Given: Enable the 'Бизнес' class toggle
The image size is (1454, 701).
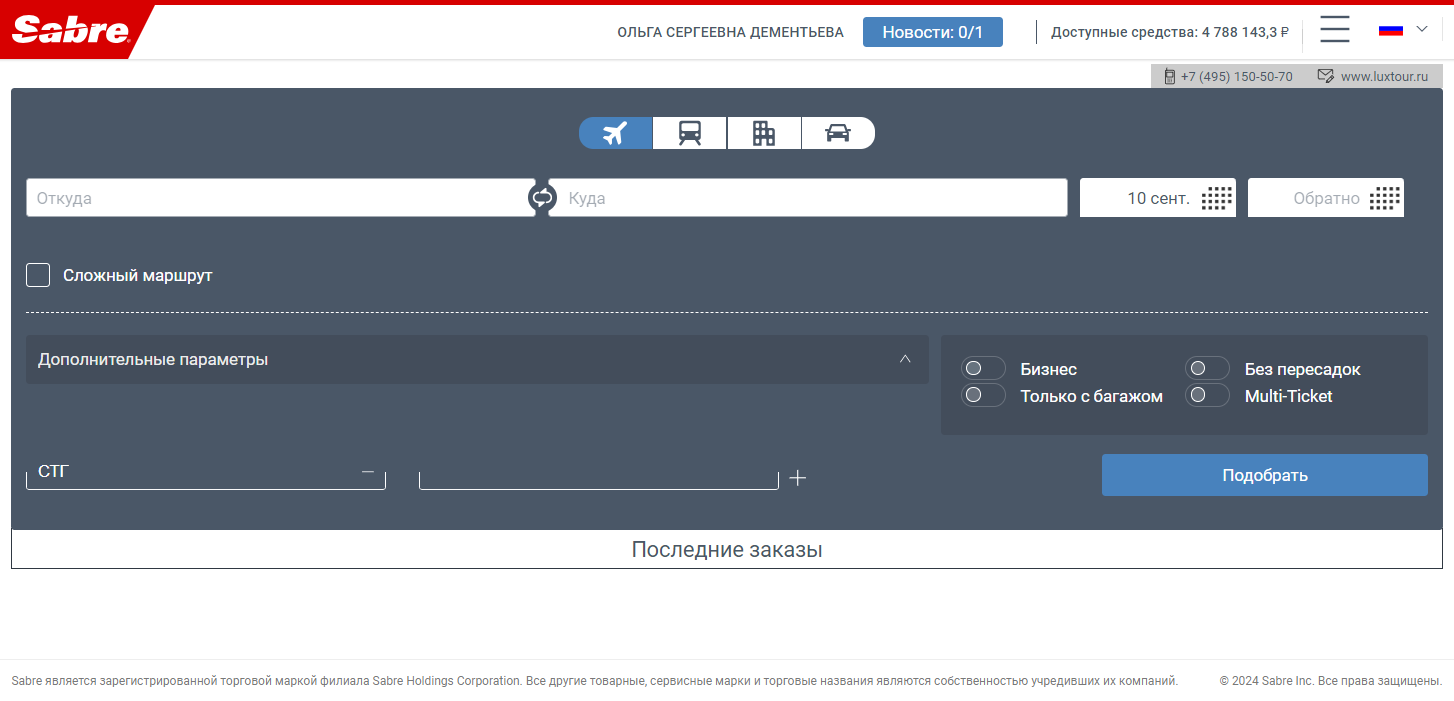Looking at the screenshot, I should coord(983,369).
